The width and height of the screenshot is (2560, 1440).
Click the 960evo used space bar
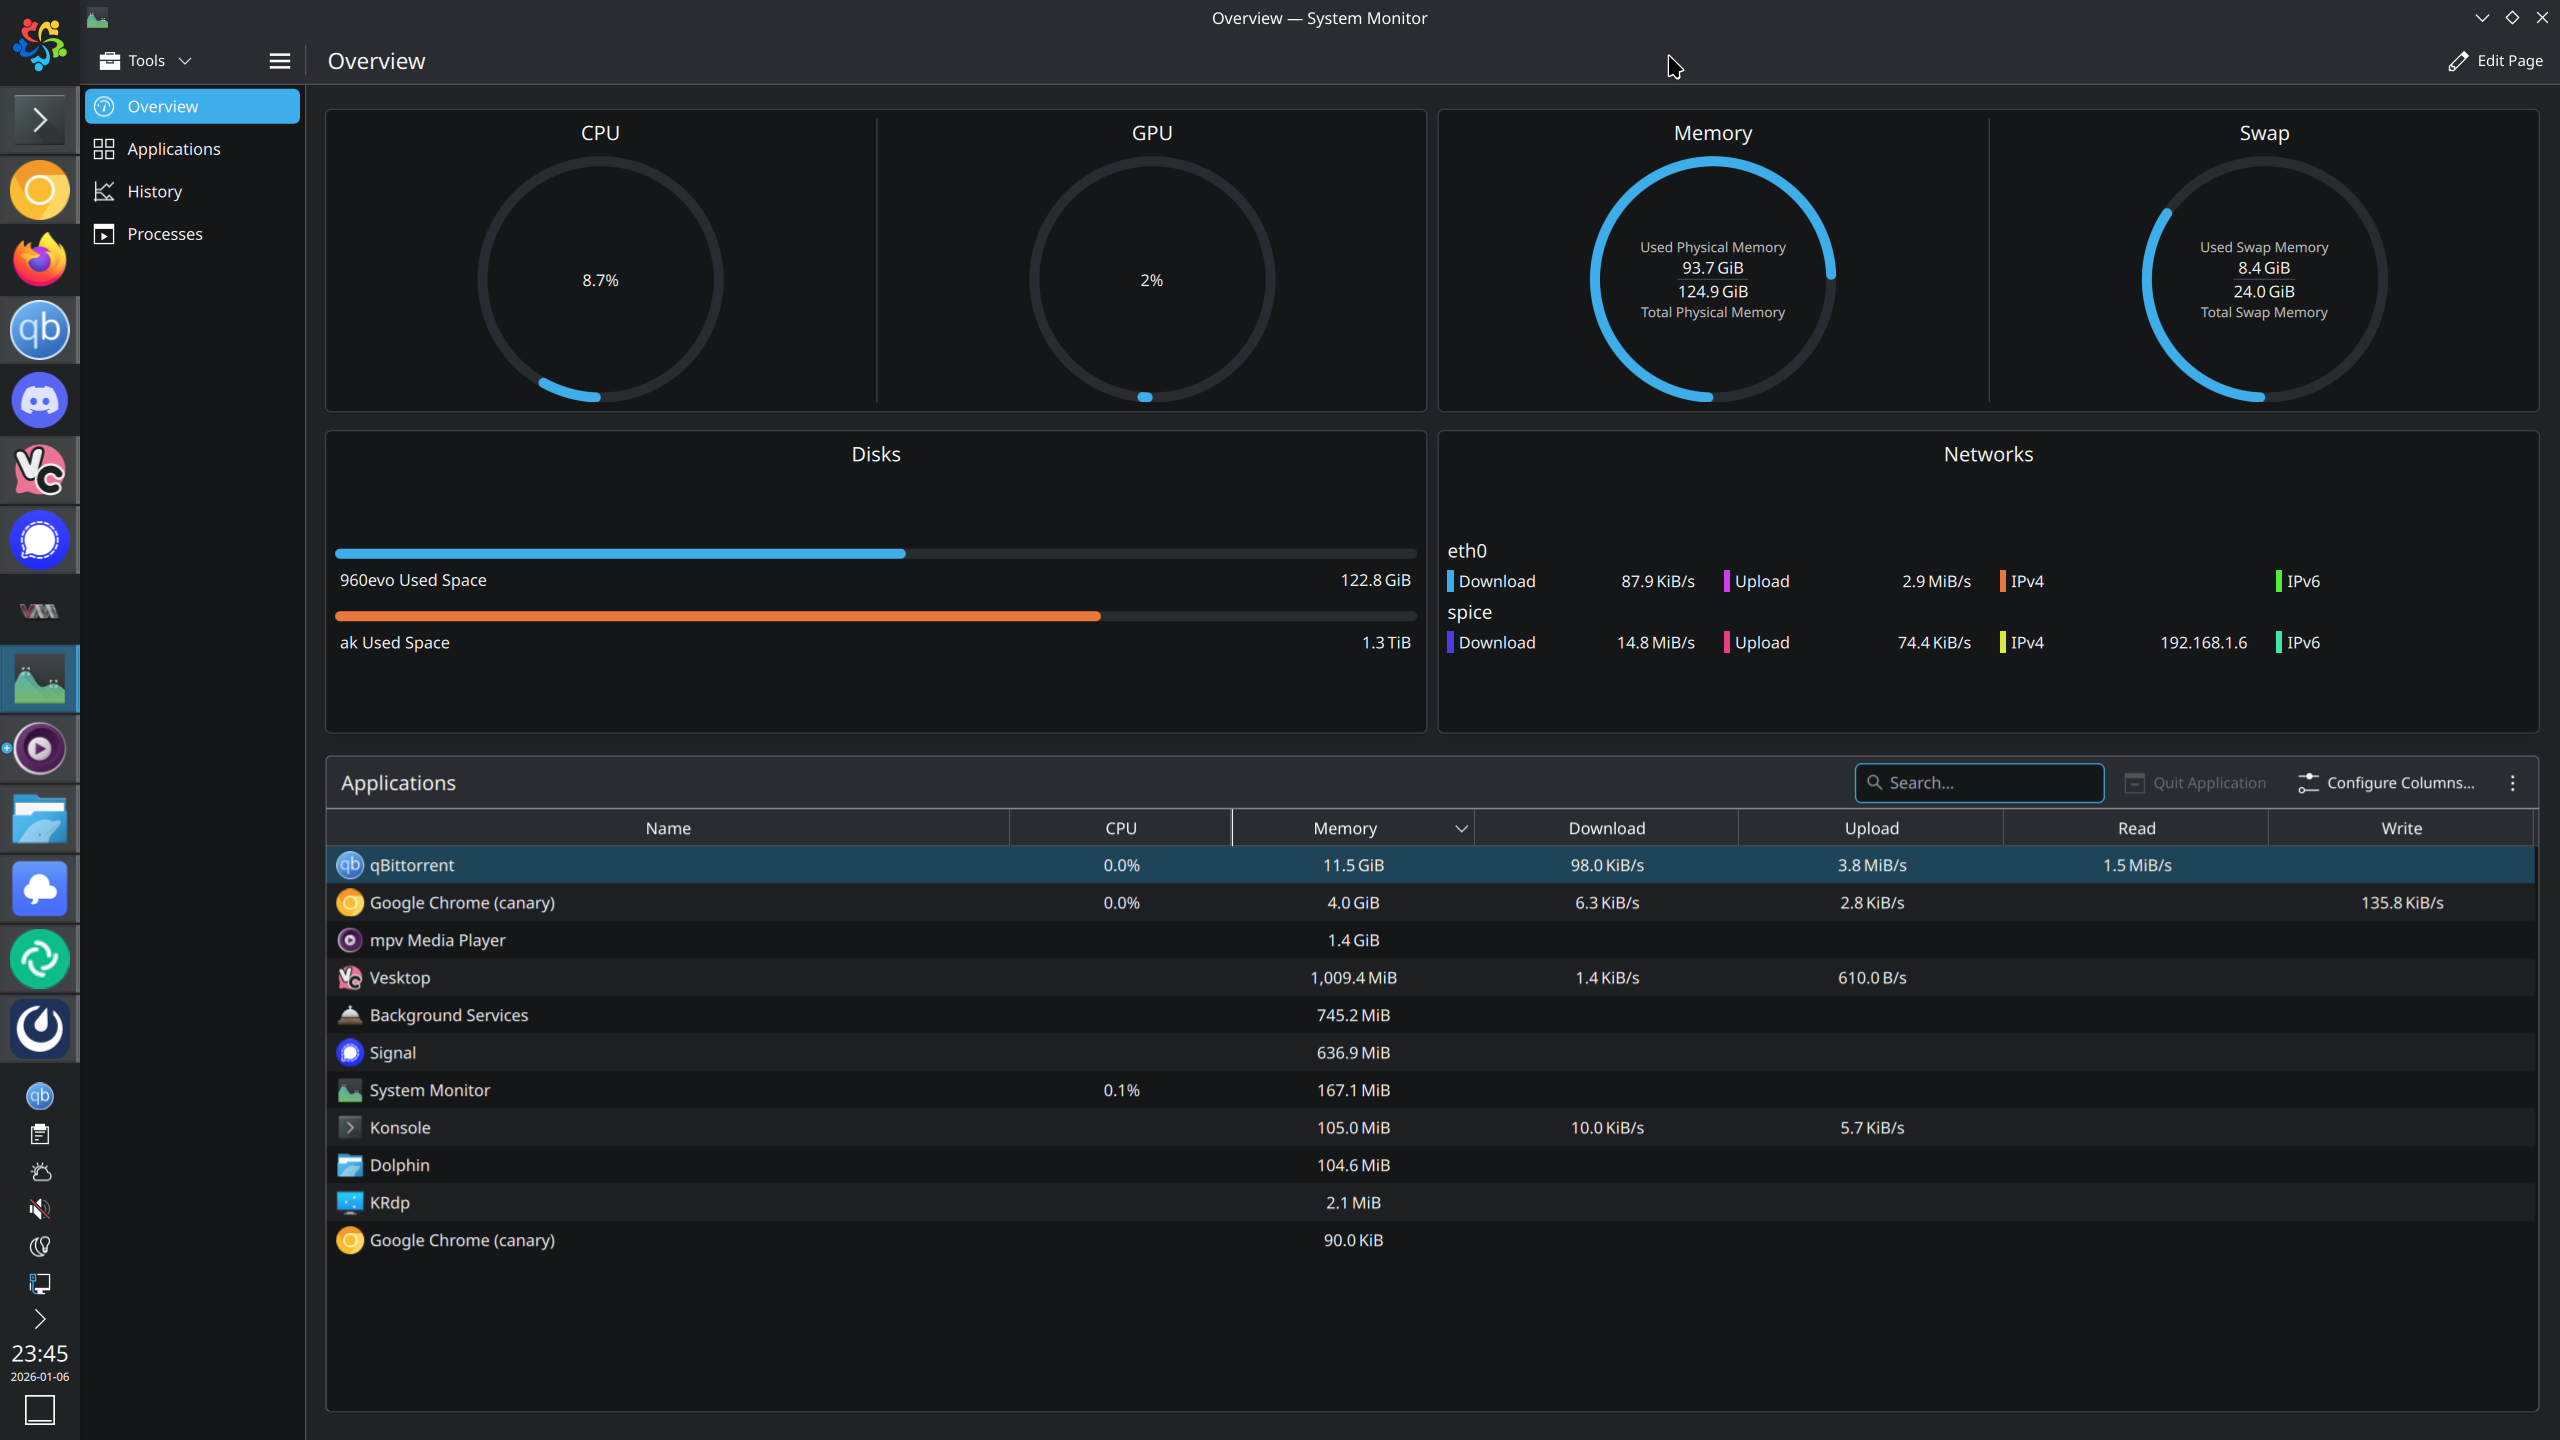point(620,553)
